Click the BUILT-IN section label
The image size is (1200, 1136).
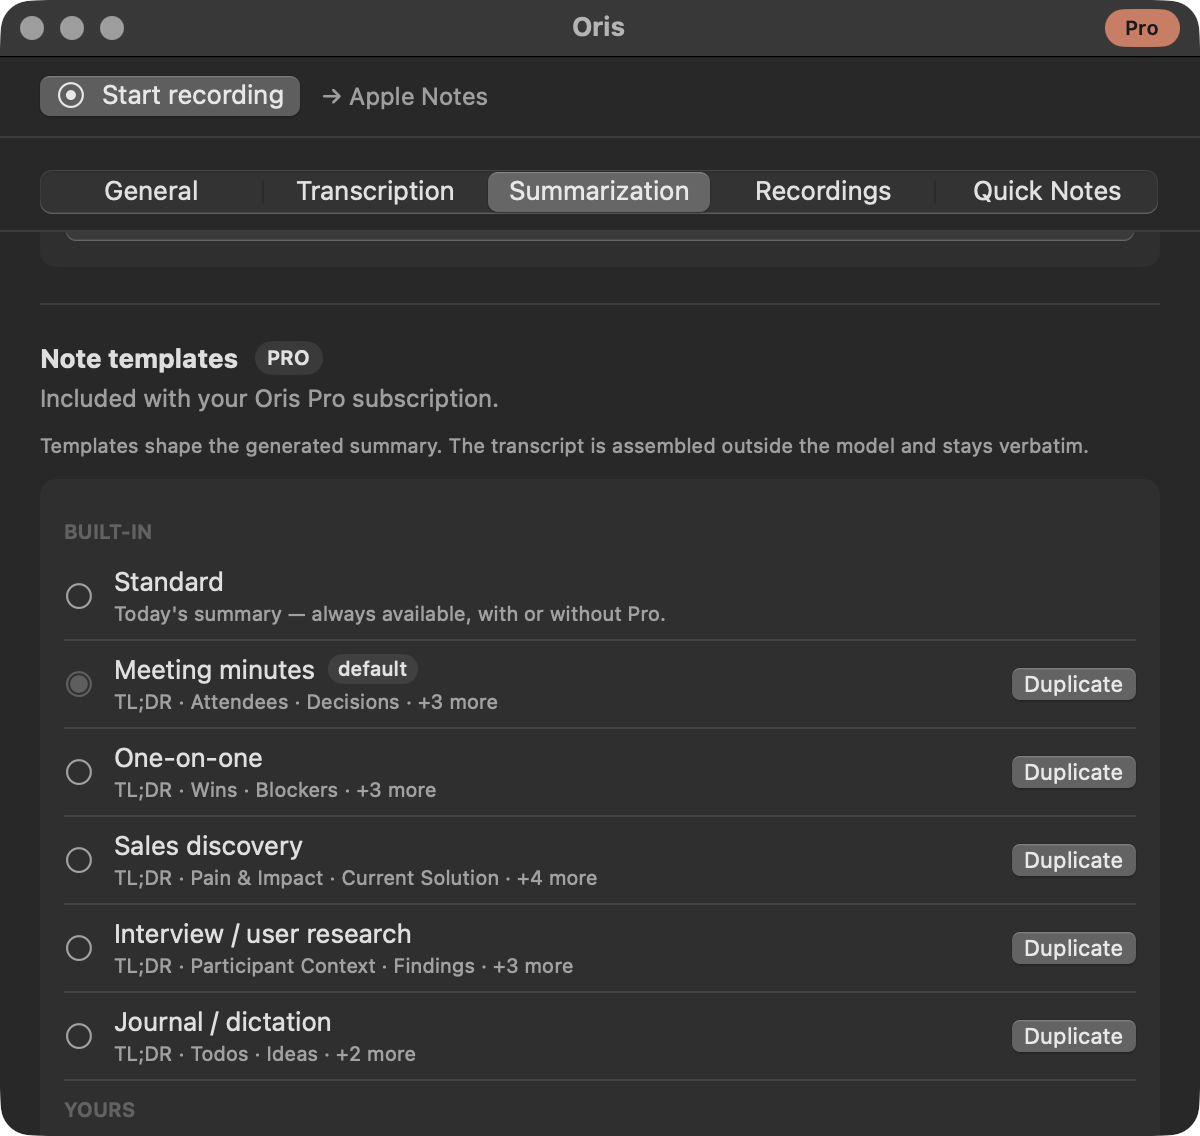point(108,532)
